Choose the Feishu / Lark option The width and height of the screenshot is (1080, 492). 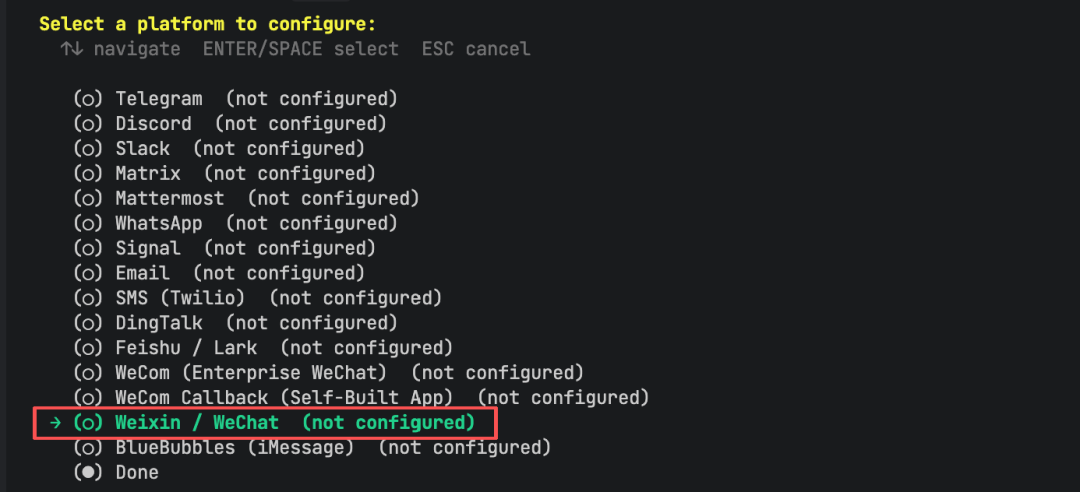pos(263,348)
